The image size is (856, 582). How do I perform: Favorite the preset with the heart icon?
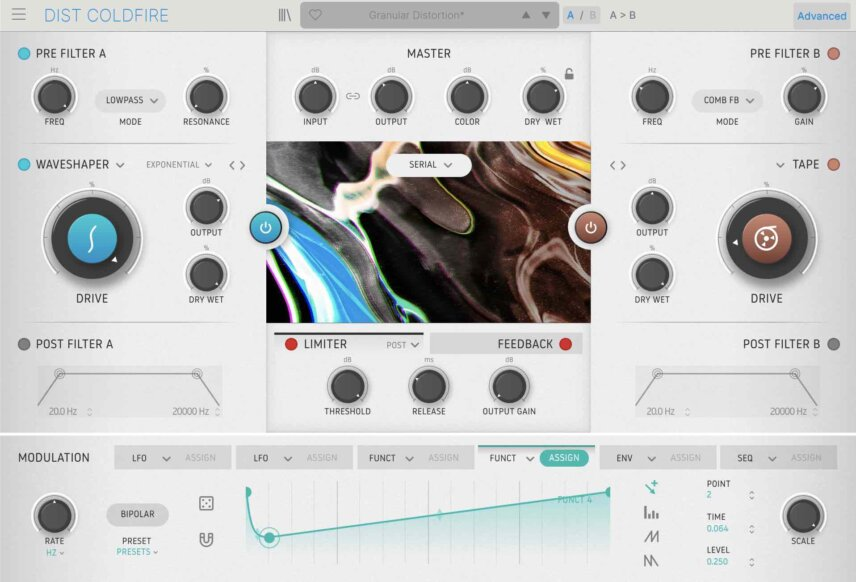click(316, 15)
